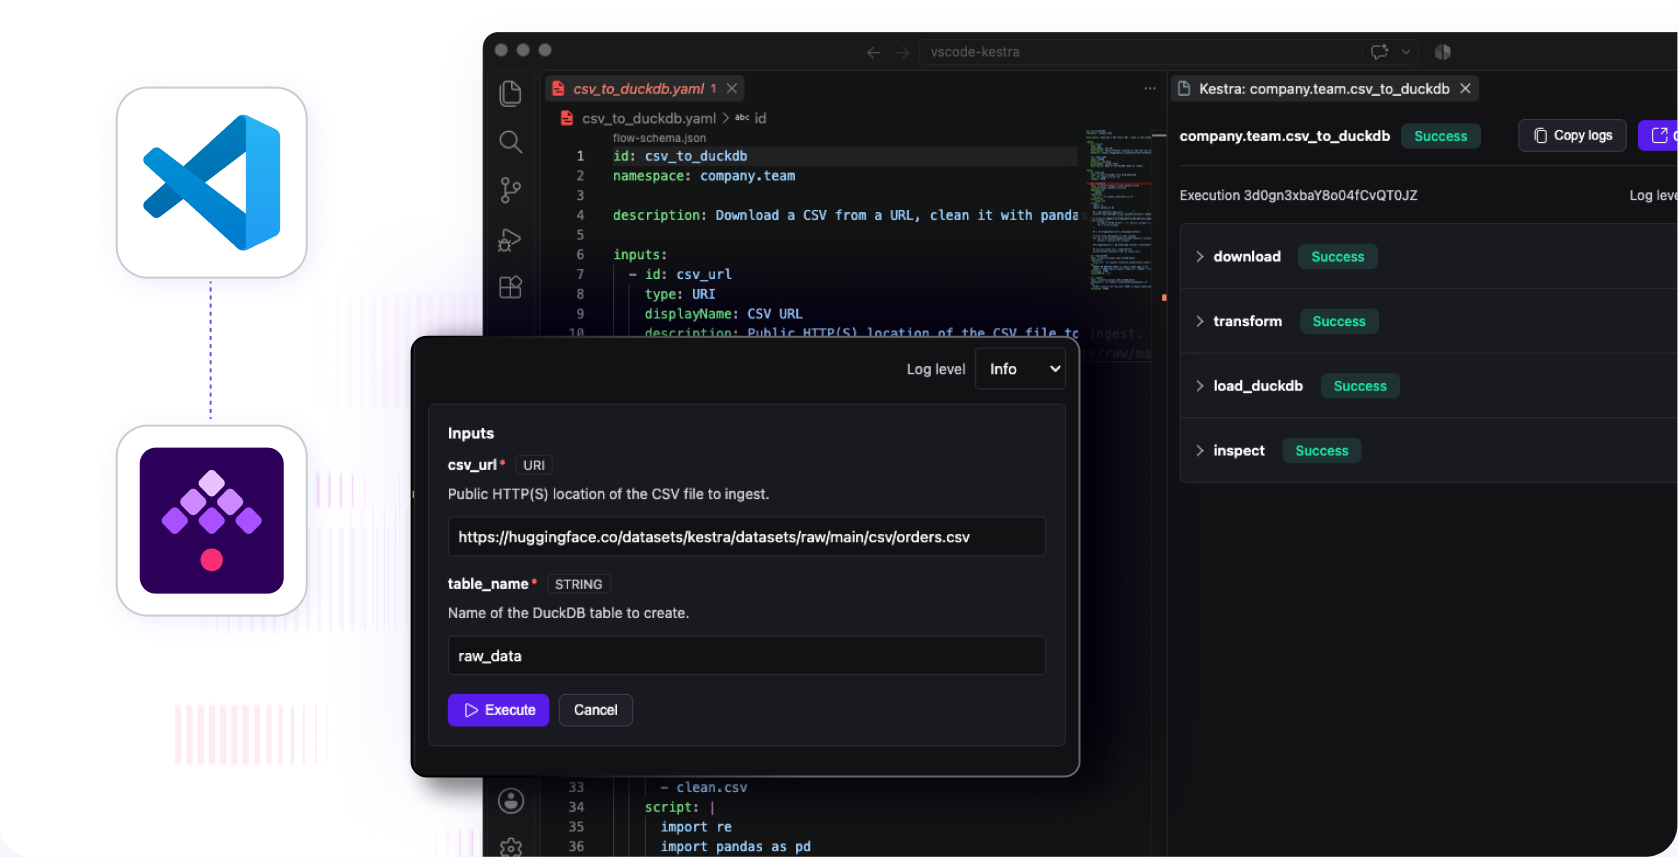Click the csv_url input field
This screenshot has height=857, width=1678.
point(746,537)
